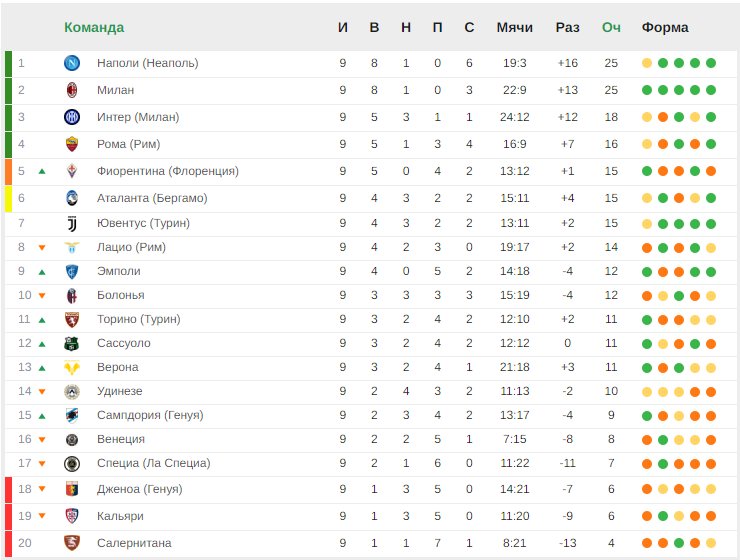
Task: Click the Milan club crest
Action: coord(72,90)
